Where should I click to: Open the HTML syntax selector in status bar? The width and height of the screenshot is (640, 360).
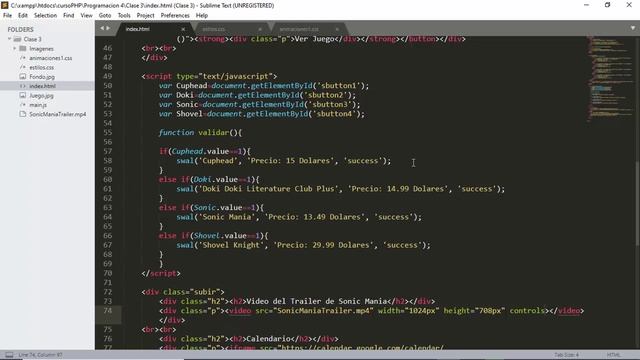pyautogui.click(x=613, y=355)
